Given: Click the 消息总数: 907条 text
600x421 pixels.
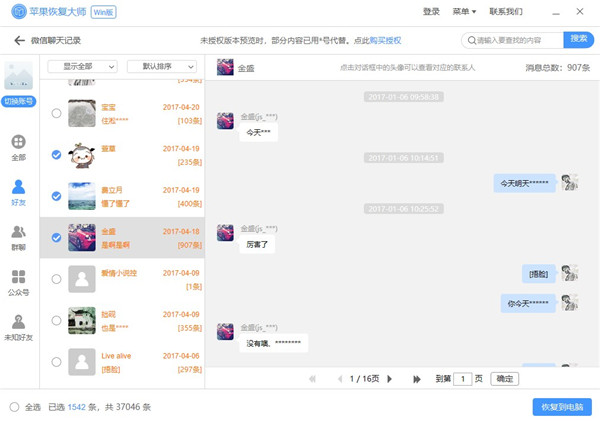Looking at the screenshot, I should click(558, 68).
